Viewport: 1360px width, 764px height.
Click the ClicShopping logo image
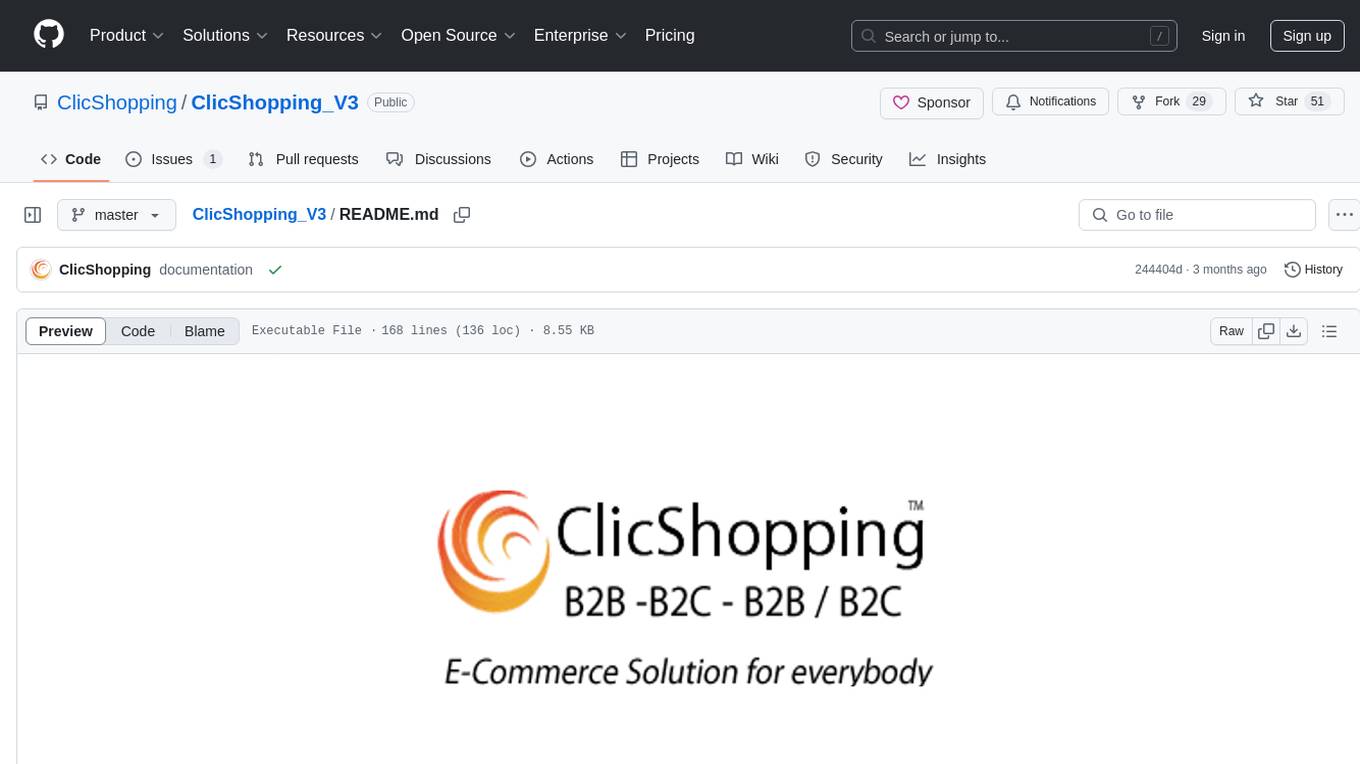click(x=688, y=587)
